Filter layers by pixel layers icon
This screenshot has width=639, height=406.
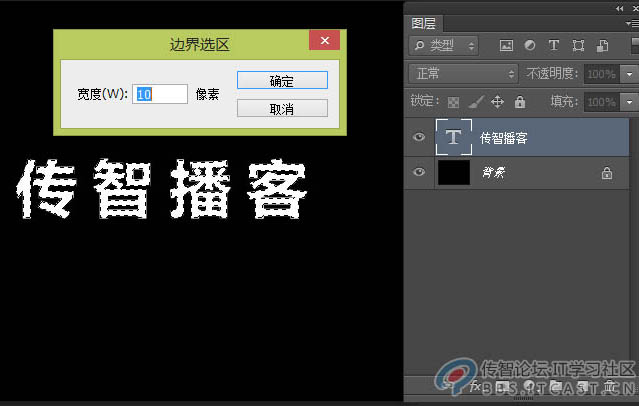(506, 45)
